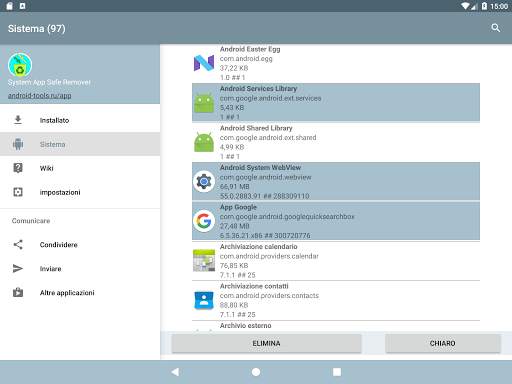Click the Sistema android robot icon
The image size is (512, 384).
coord(18,144)
